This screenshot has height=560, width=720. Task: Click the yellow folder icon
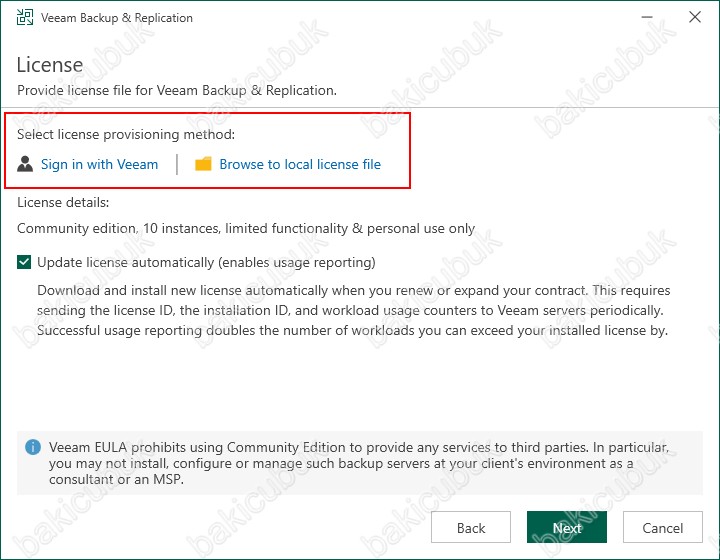203,164
